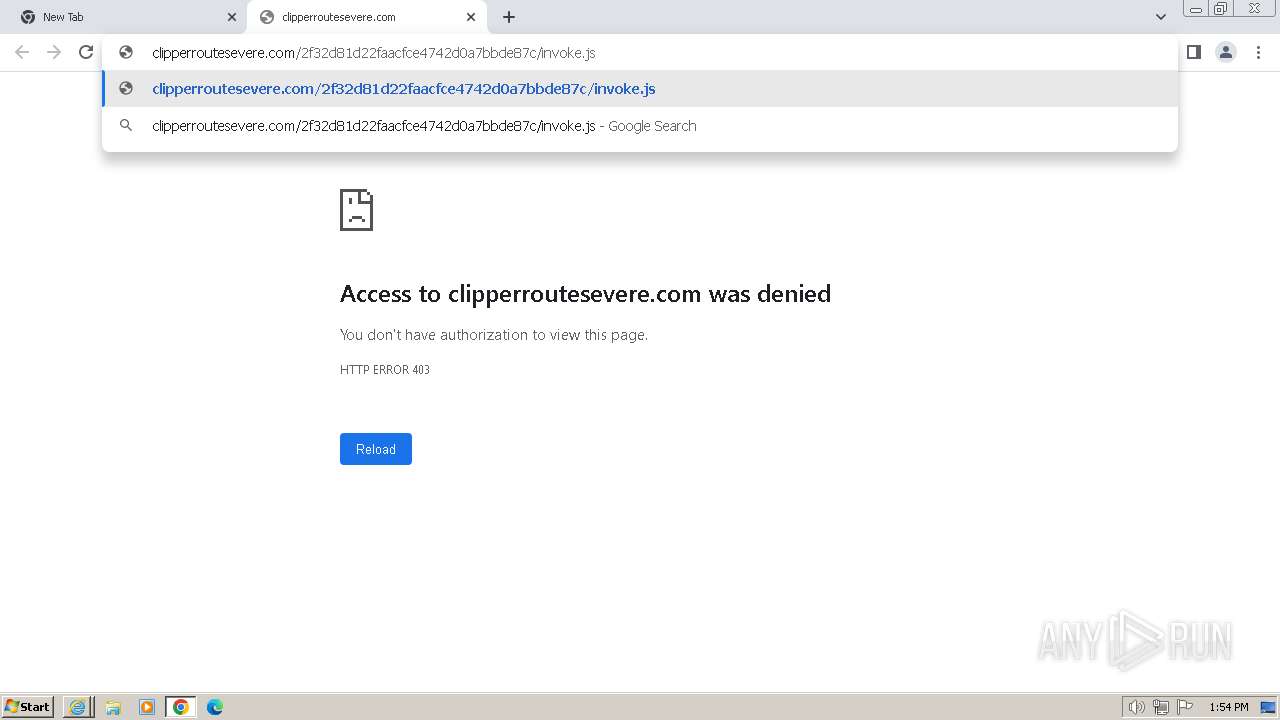1280x720 pixels.
Task: Close the clipperroutesevere.com tab
Action: point(471,17)
